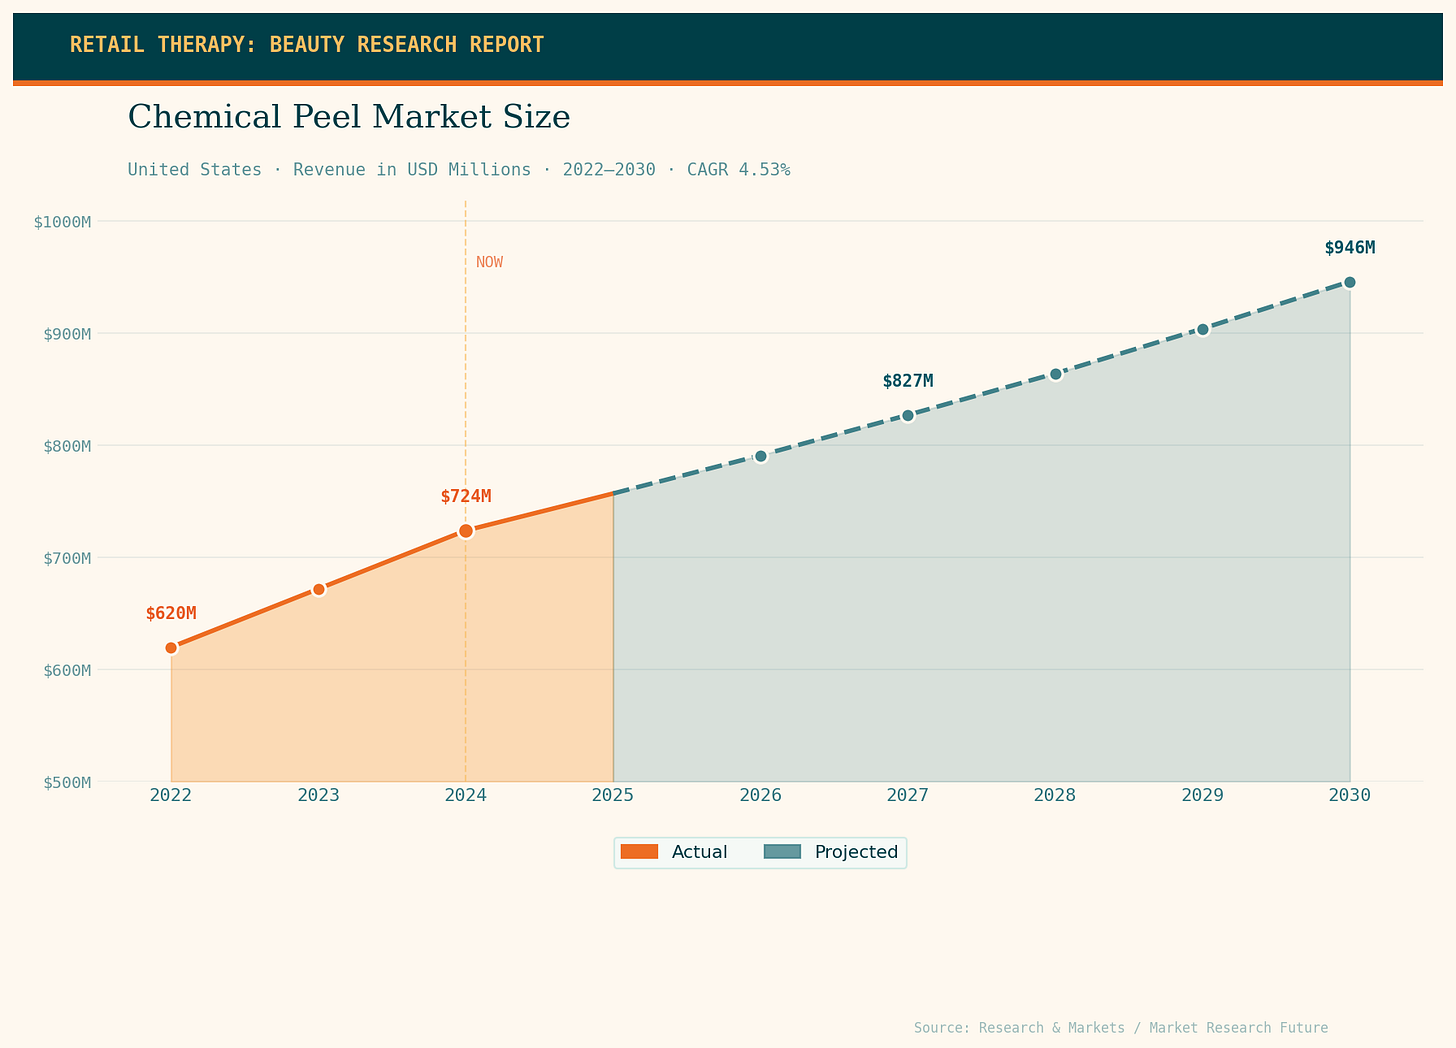Click the '$900M' y-axis label
The height and width of the screenshot is (1048, 1456).
pos(67,333)
